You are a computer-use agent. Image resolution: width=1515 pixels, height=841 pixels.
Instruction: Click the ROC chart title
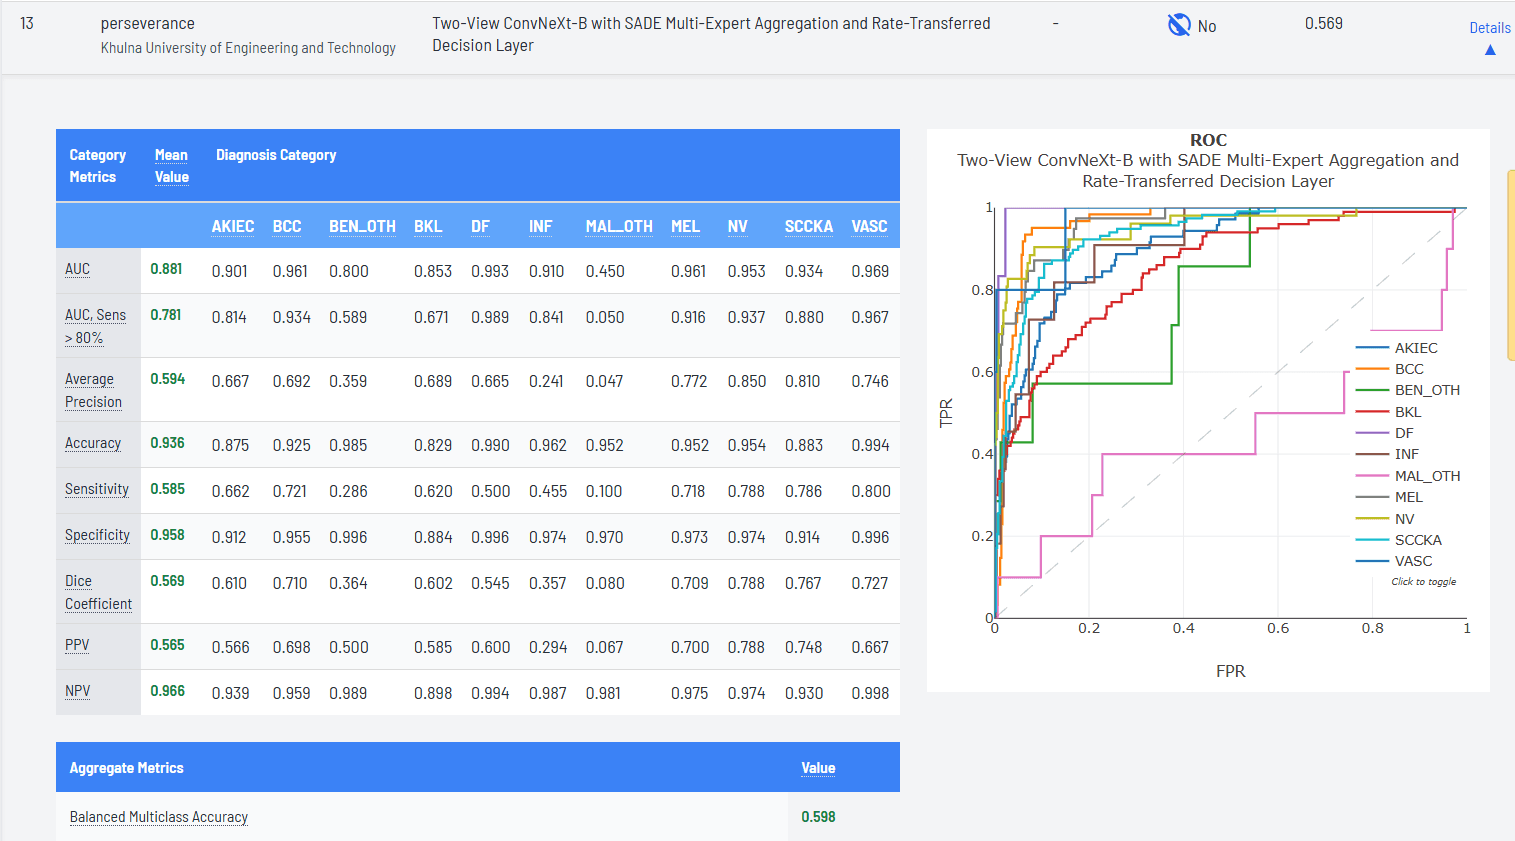coord(1208,160)
